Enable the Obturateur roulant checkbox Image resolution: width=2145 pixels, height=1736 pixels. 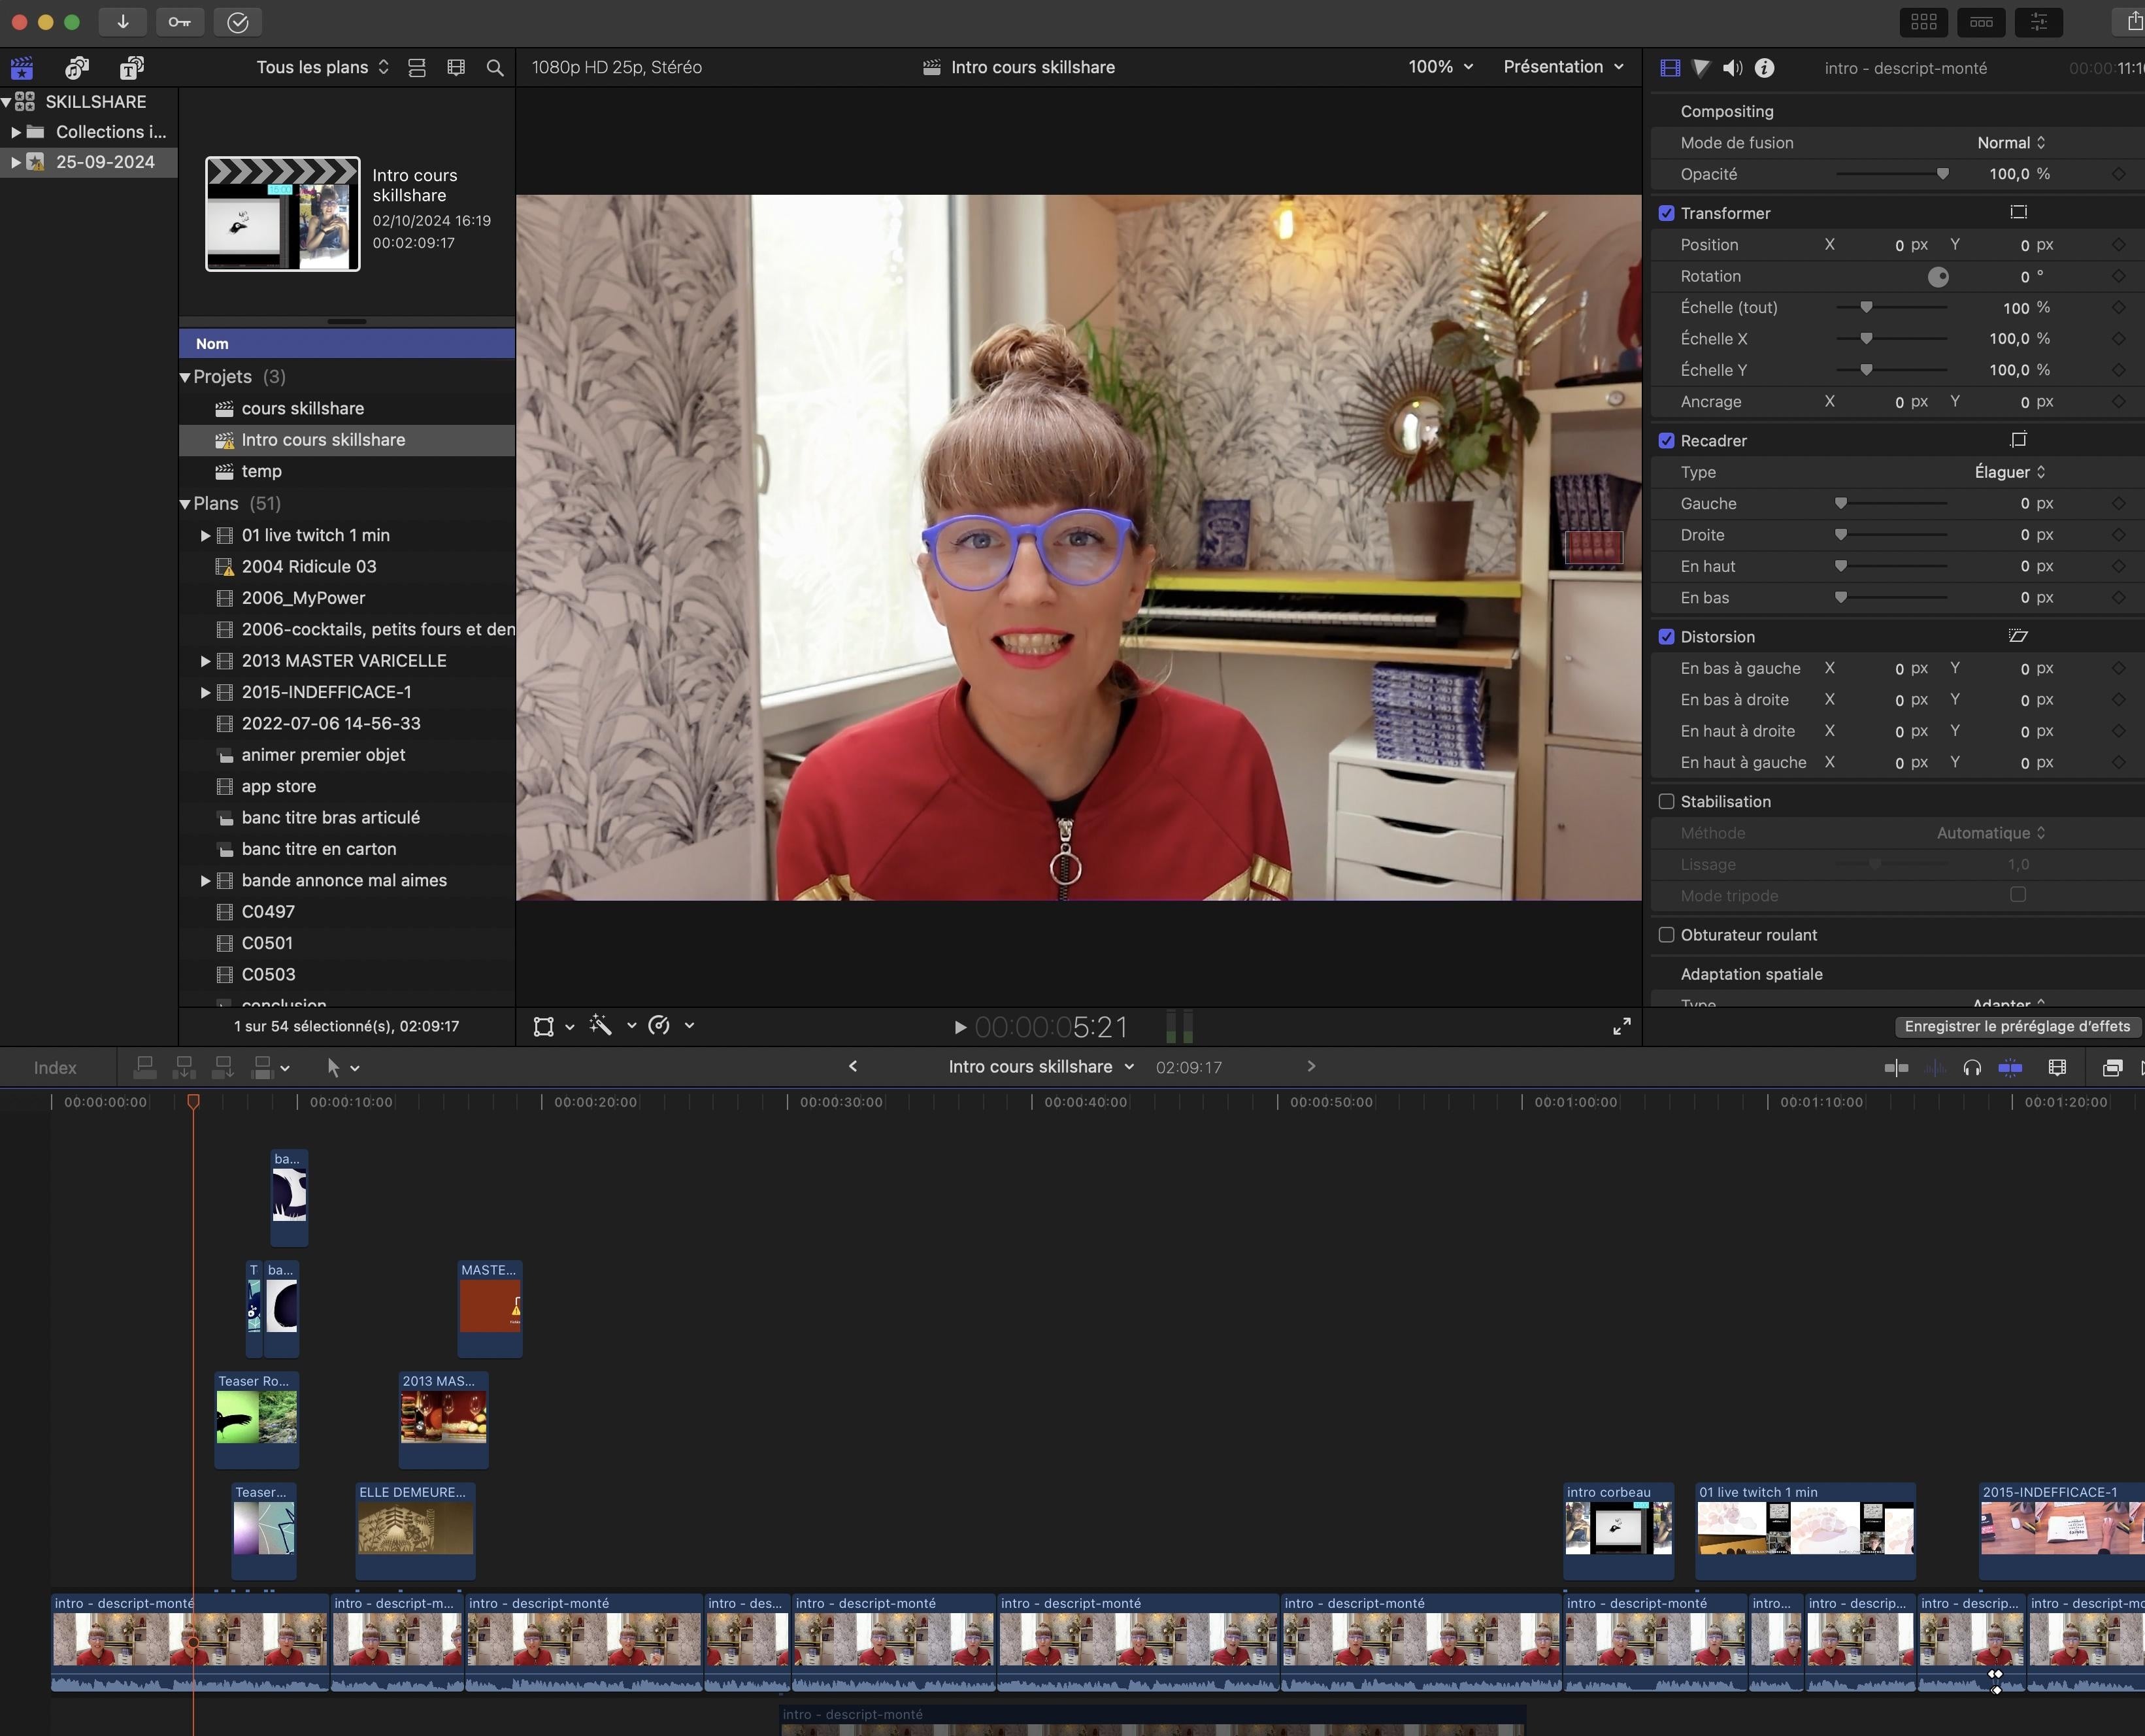(x=1666, y=935)
